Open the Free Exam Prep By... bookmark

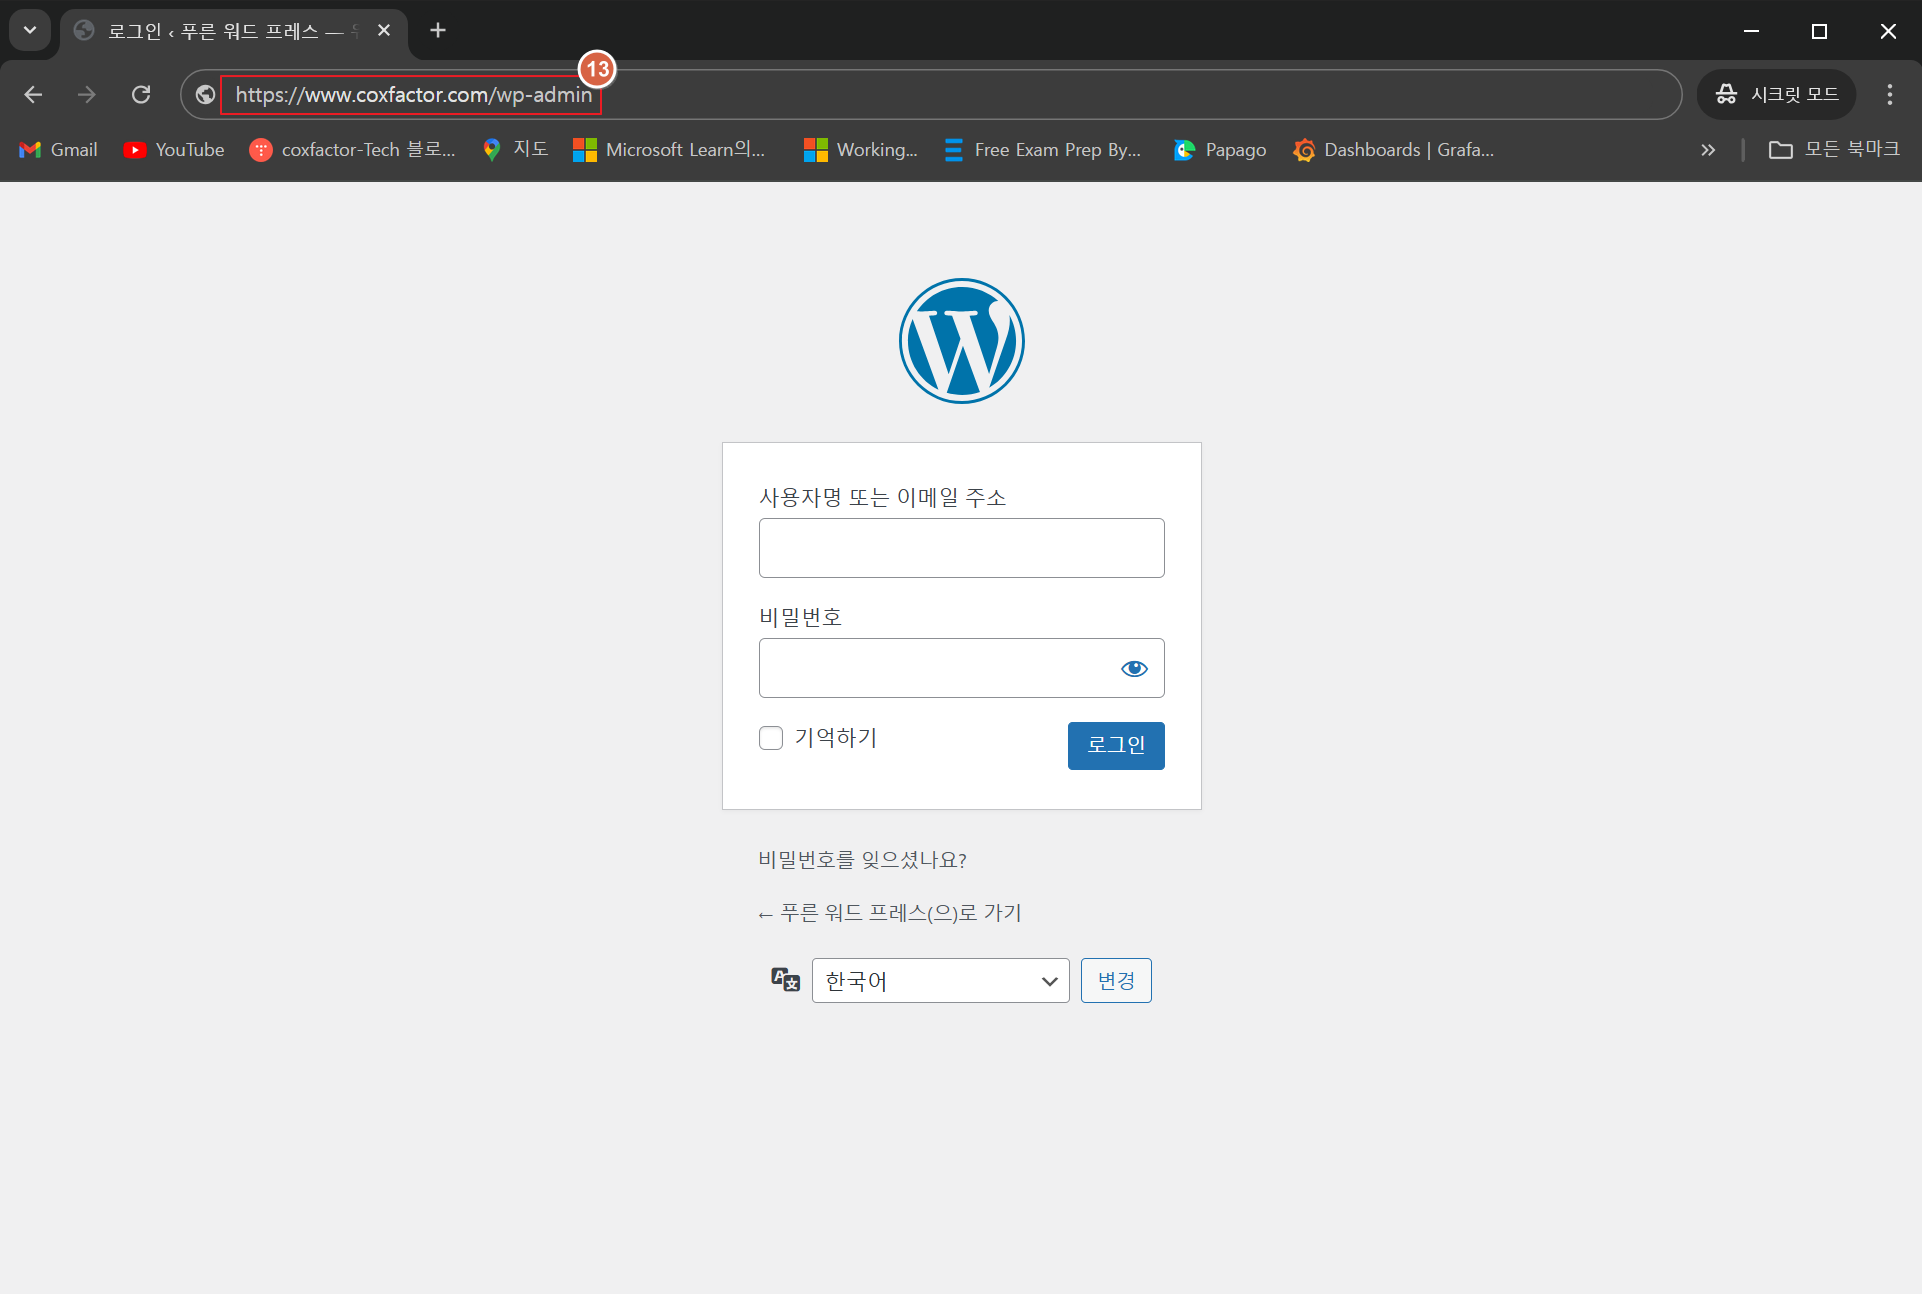coord(1043,150)
